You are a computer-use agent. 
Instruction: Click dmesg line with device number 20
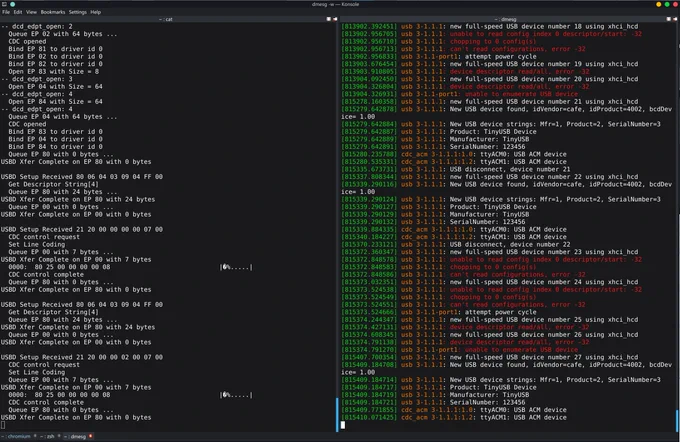pos(490,79)
